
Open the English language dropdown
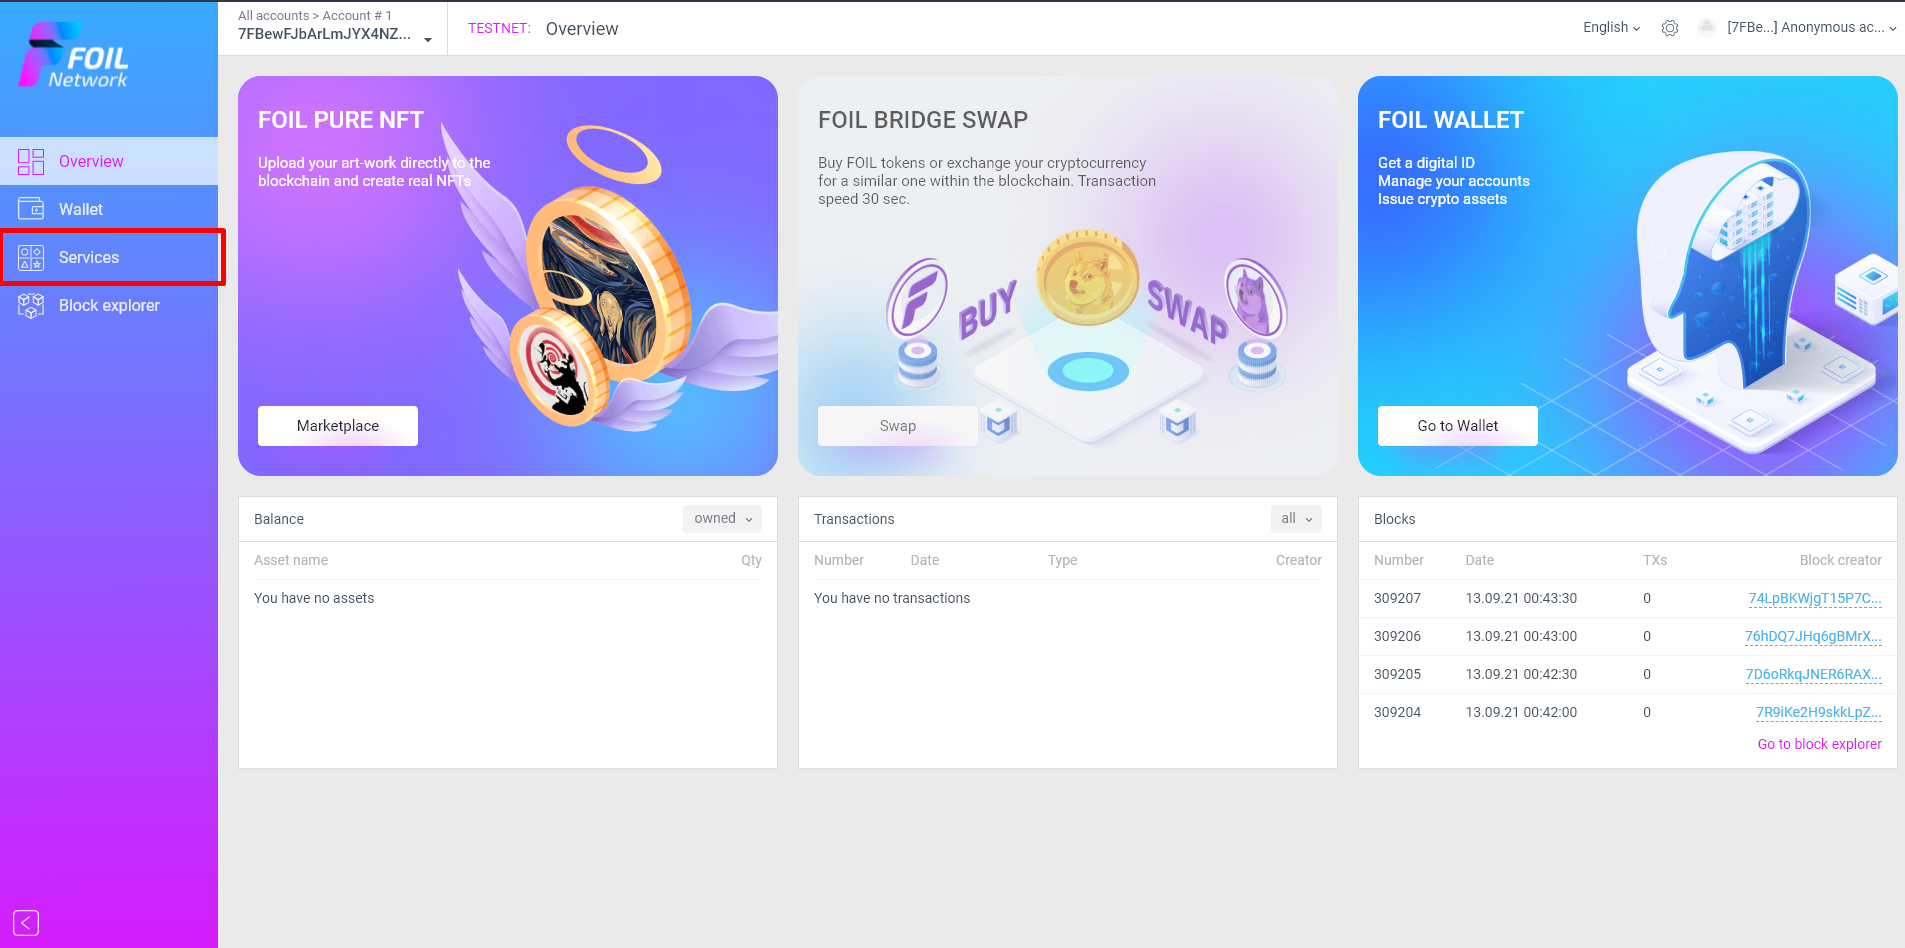1611,28
